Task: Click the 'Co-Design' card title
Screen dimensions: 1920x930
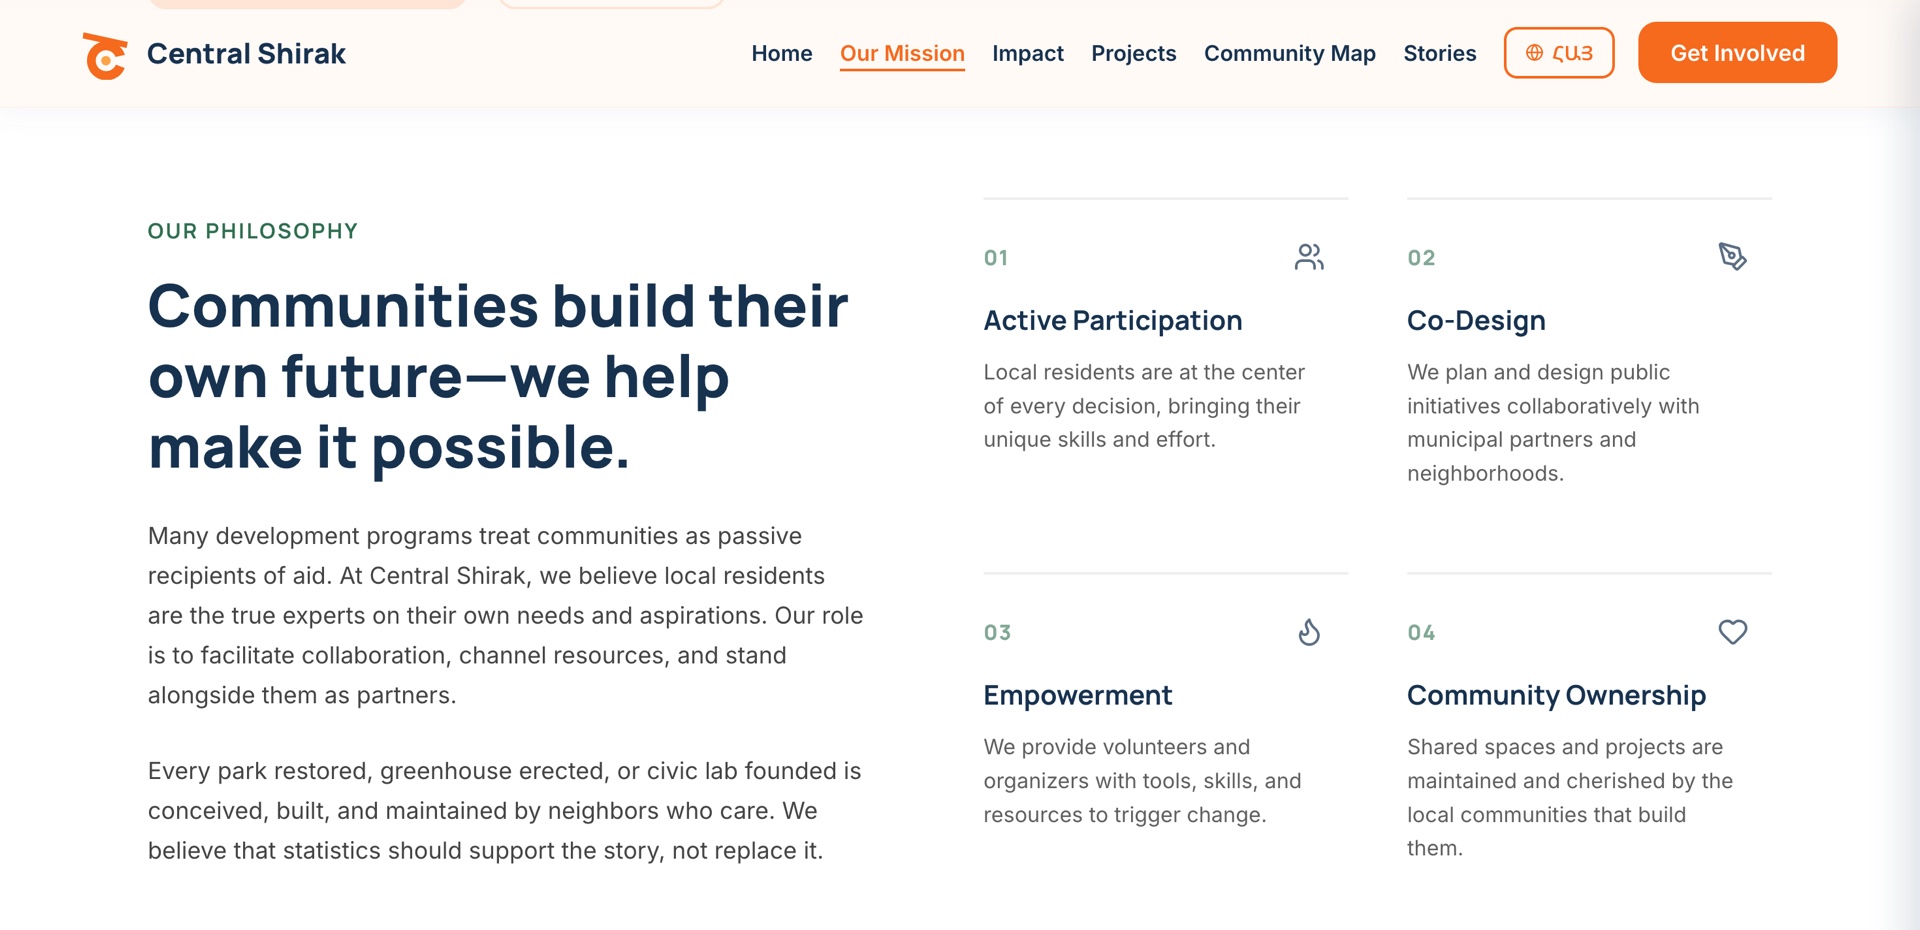Action: (1476, 320)
